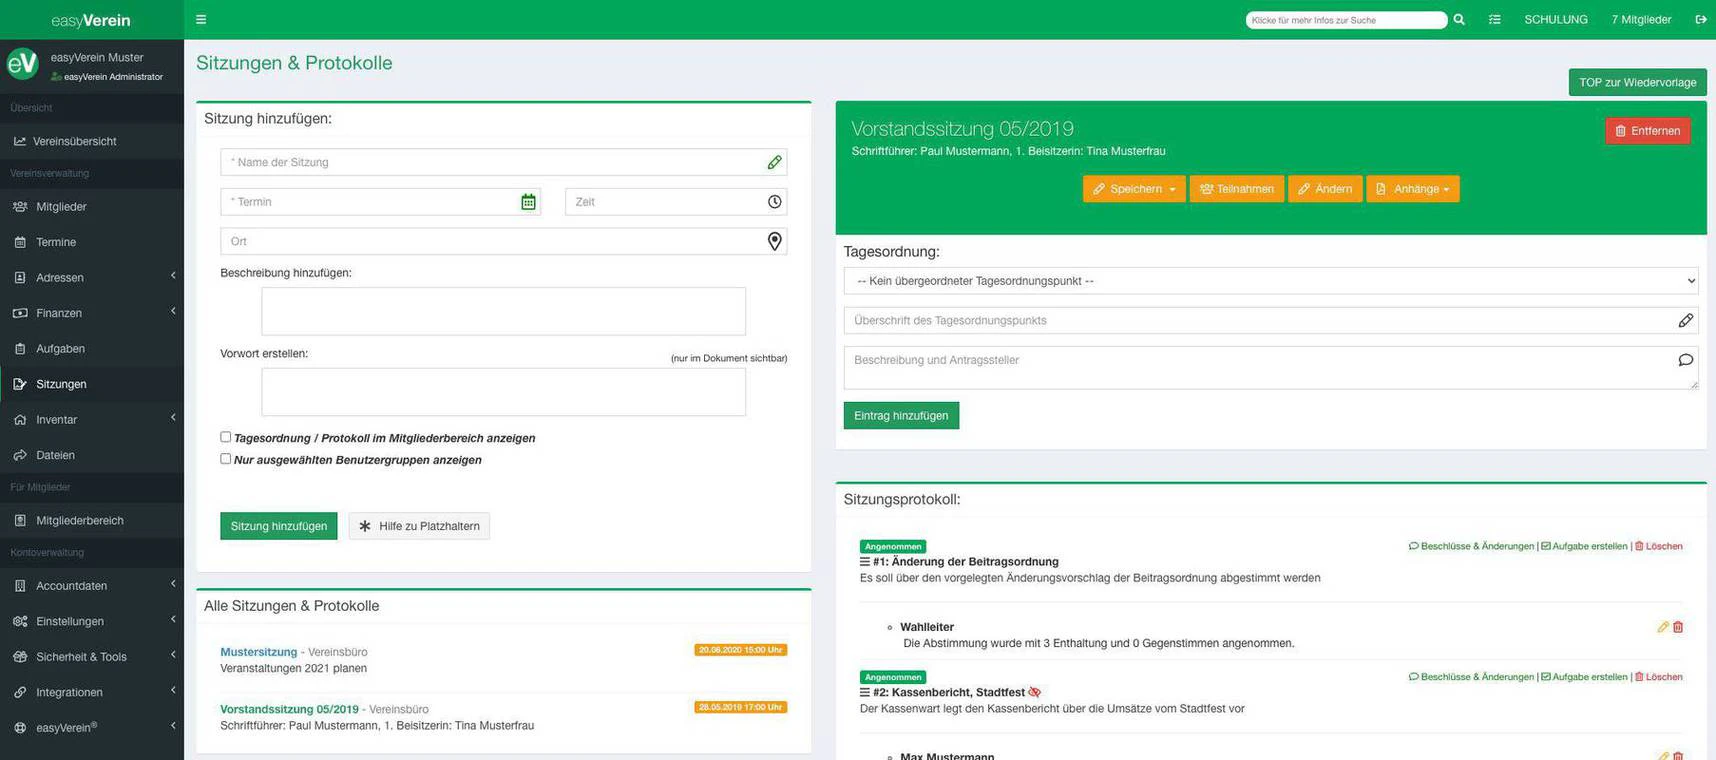Expand the Inventar sidebar submenu
The height and width of the screenshot is (760, 1716).
click(92, 419)
